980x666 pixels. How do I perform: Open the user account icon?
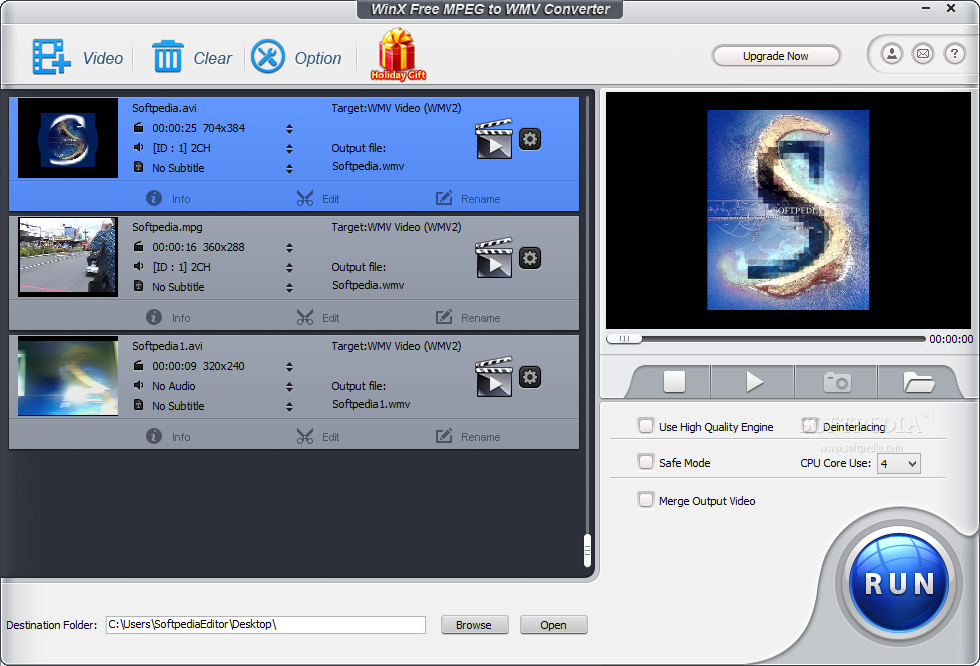coord(892,54)
